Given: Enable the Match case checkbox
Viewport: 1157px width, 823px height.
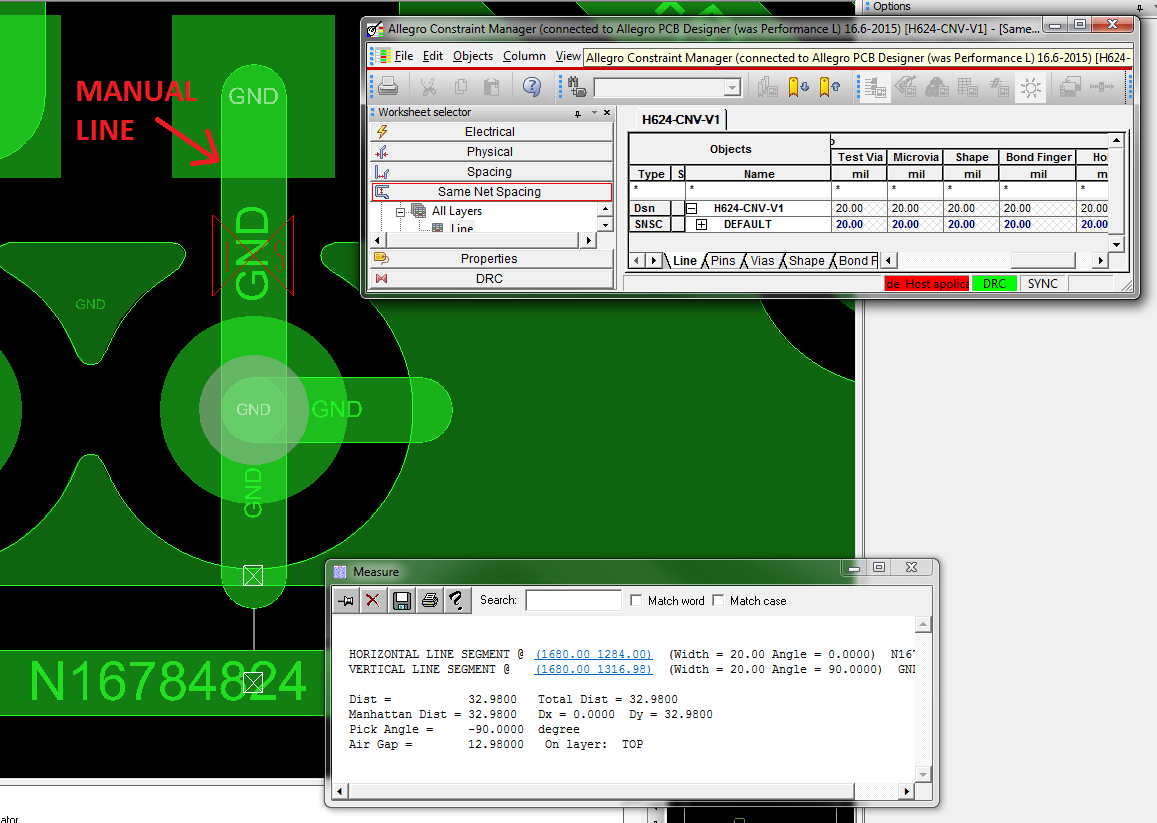Looking at the screenshot, I should 718,601.
